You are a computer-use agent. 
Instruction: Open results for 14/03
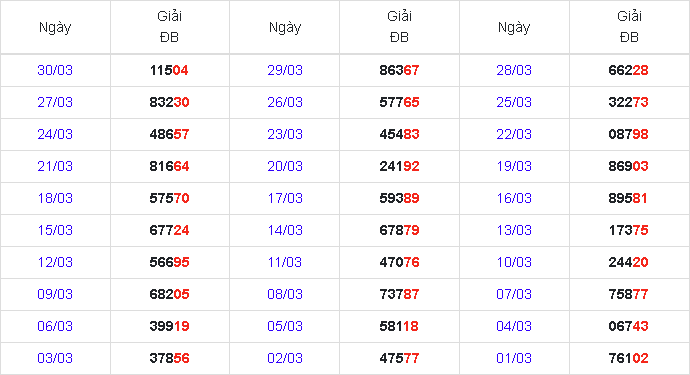[x=285, y=231]
